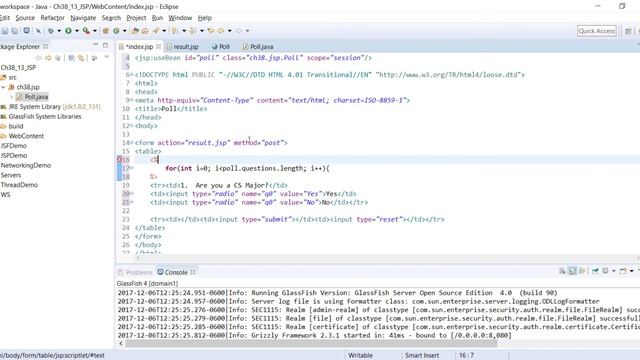Expand the Poll.java tree node
Image resolution: width=640 pixels, height=360 pixels.
coord(11,97)
